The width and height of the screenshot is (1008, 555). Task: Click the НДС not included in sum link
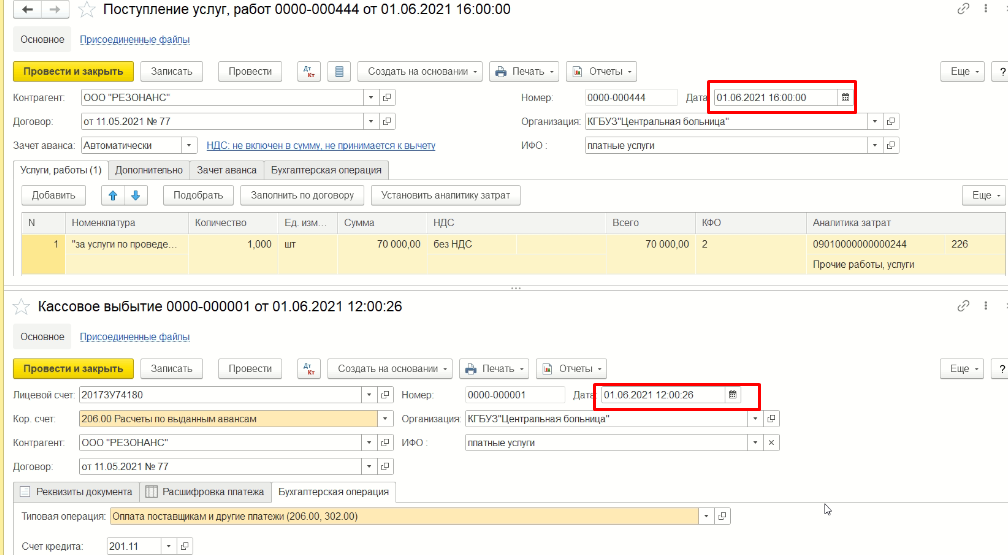pyautogui.click(x=321, y=146)
